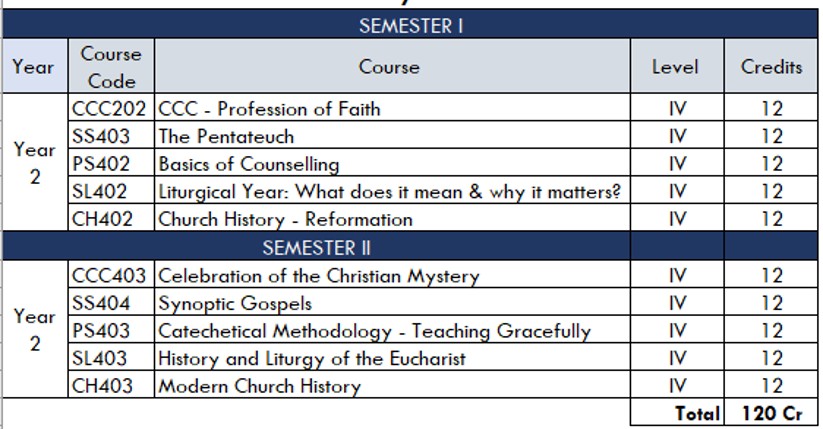Click the Level column header
This screenshot has height=429, width=823.
click(676, 68)
